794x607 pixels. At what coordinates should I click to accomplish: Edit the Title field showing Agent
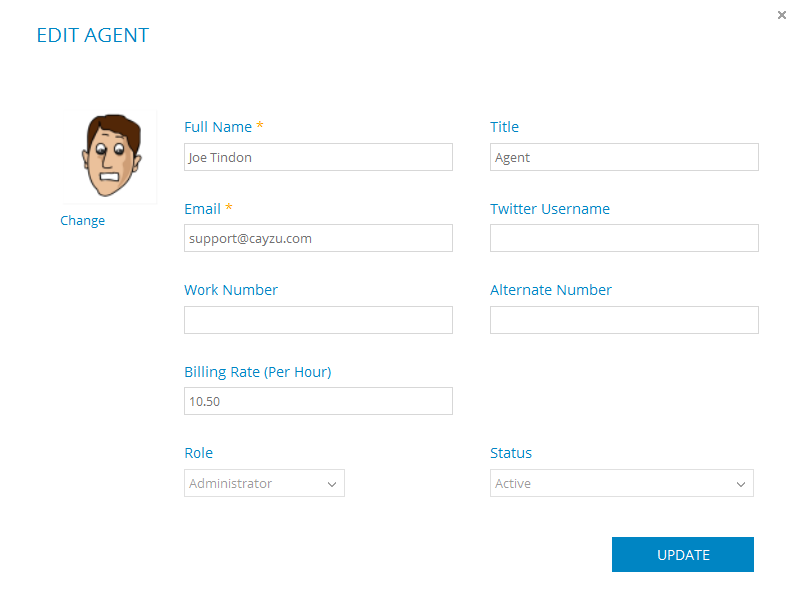[624, 157]
